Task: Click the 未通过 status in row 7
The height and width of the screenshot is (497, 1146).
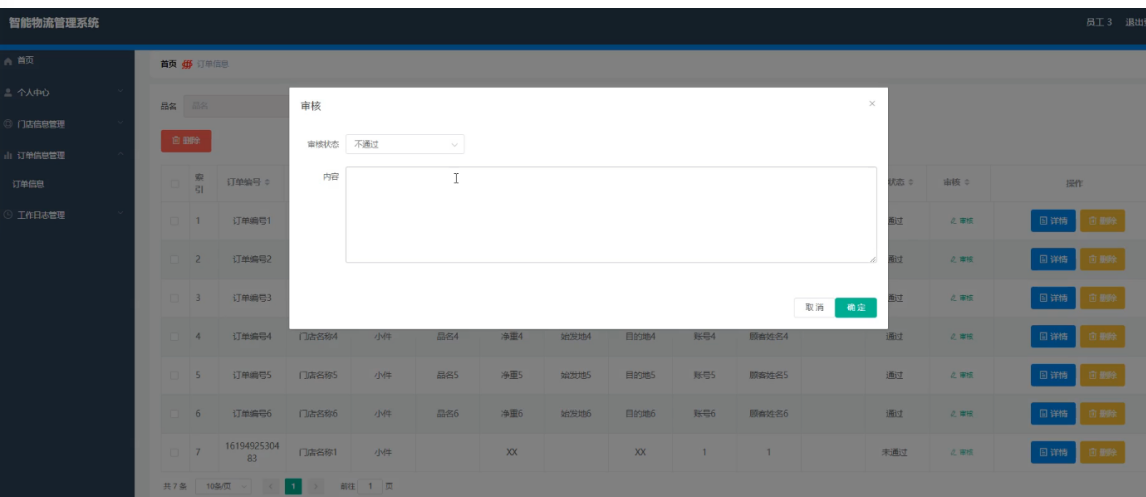Action: (x=895, y=452)
